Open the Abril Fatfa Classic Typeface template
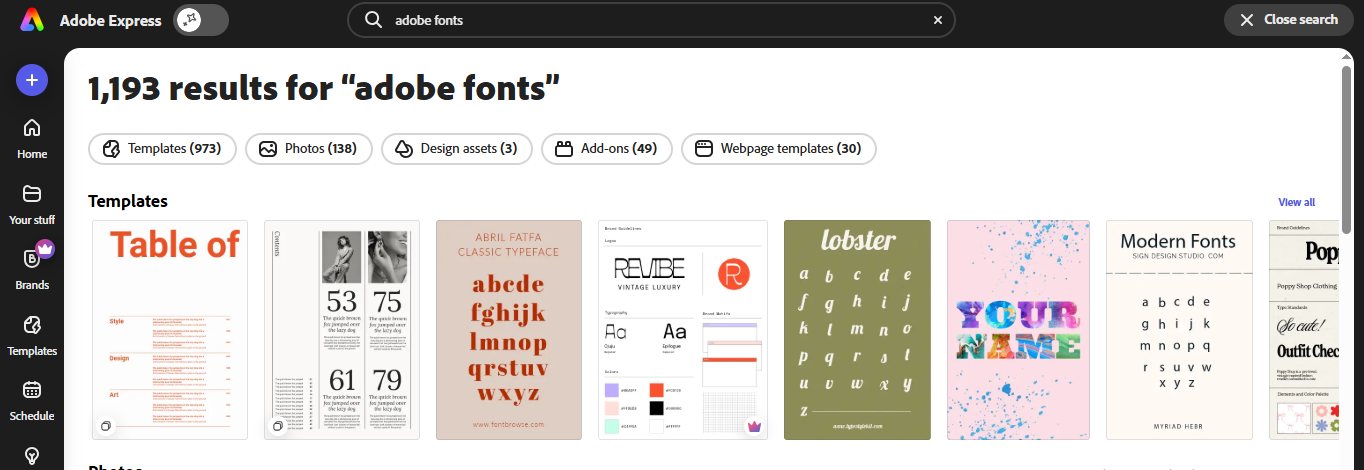The width and height of the screenshot is (1364, 470). point(509,330)
